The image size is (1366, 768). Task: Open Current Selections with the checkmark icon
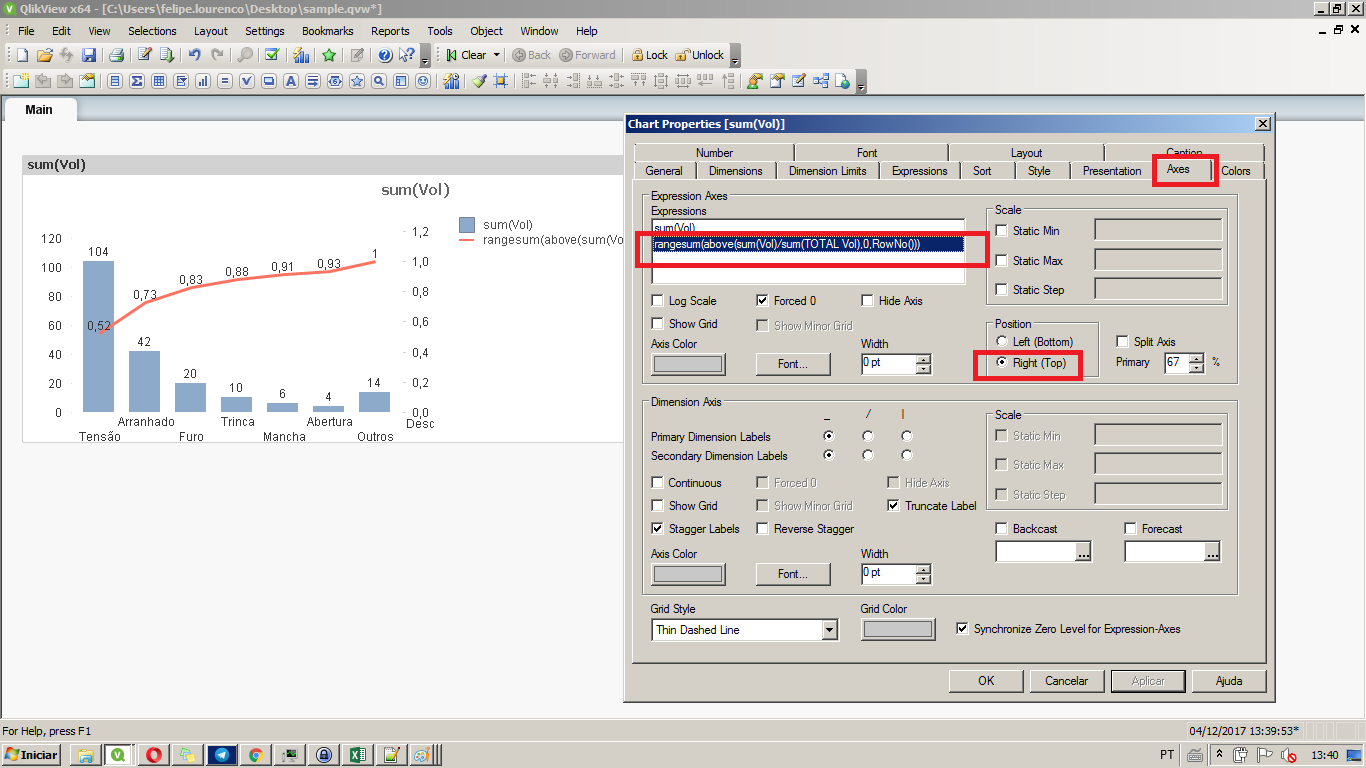point(271,55)
